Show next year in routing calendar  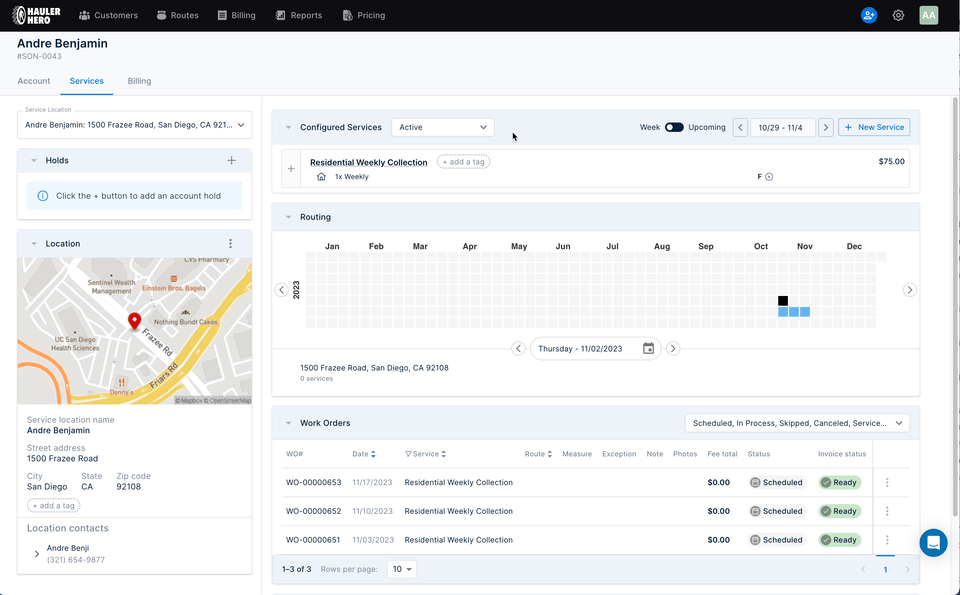pos(909,290)
